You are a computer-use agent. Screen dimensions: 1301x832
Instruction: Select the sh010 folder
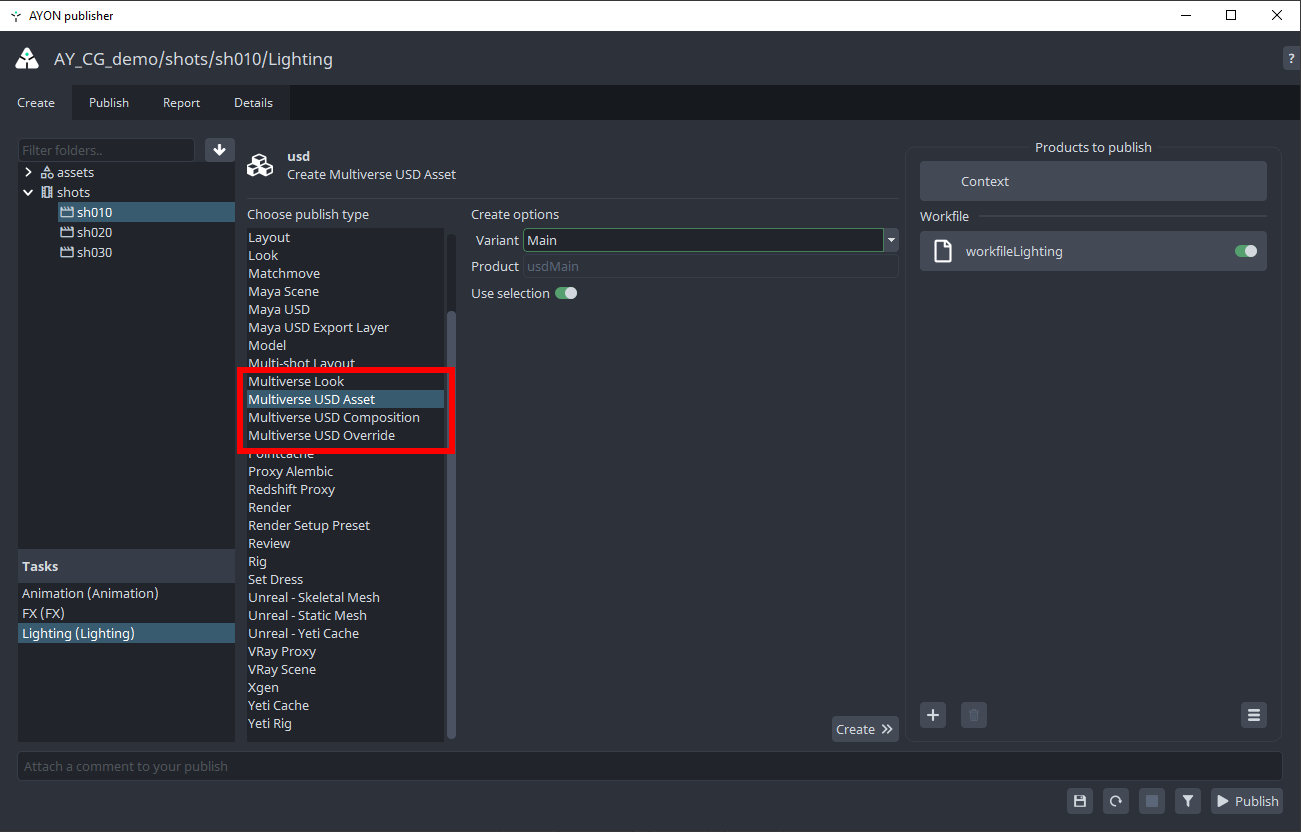pos(146,212)
